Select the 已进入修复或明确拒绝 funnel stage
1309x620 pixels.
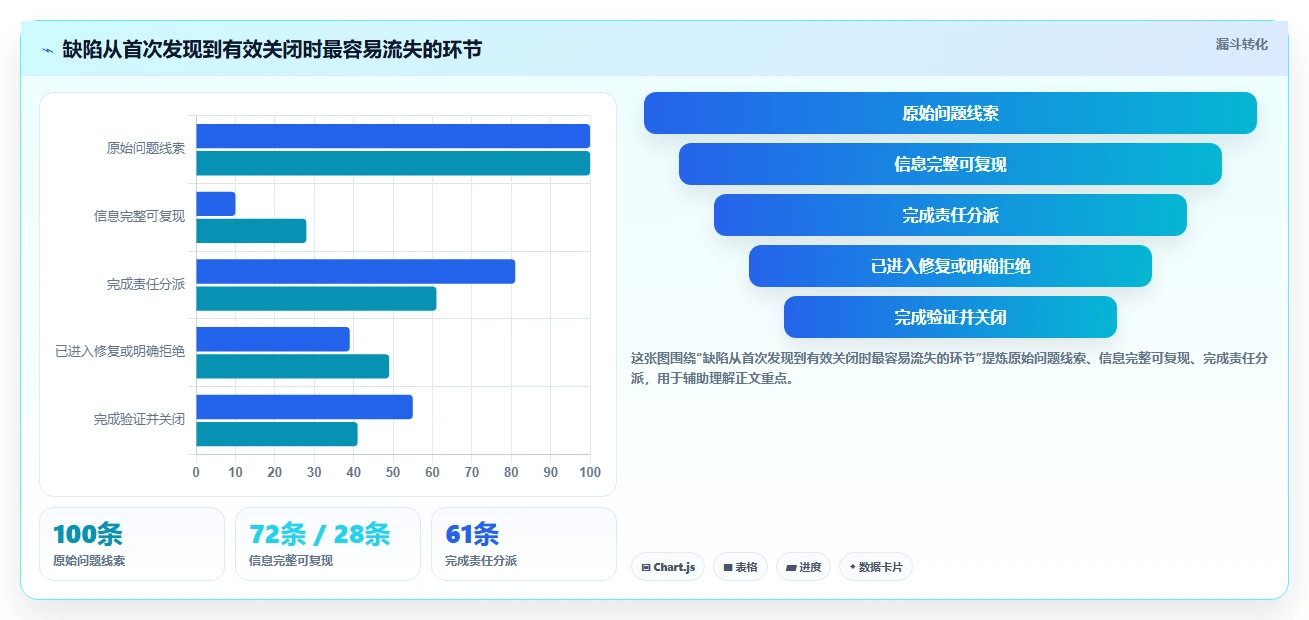(x=950, y=266)
